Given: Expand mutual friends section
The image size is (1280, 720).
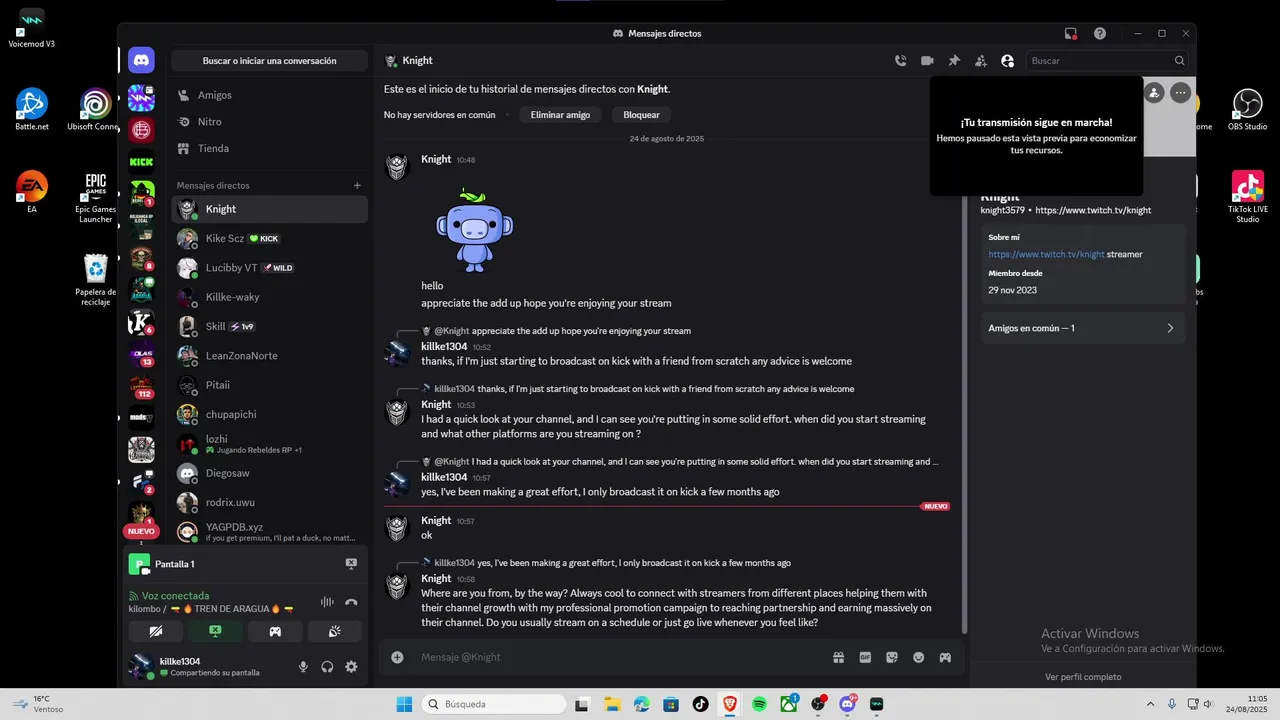Looking at the screenshot, I should tap(1083, 328).
